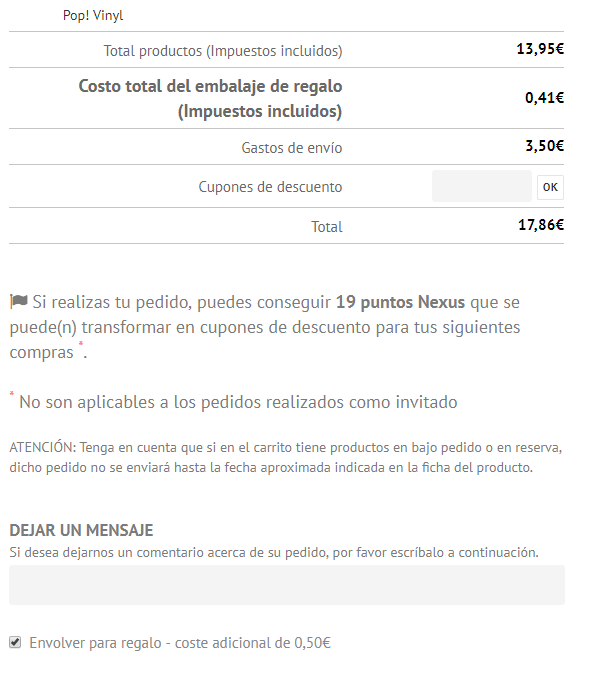
Task: Click the 13,95€ products total amount
Action: (x=540, y=49)
